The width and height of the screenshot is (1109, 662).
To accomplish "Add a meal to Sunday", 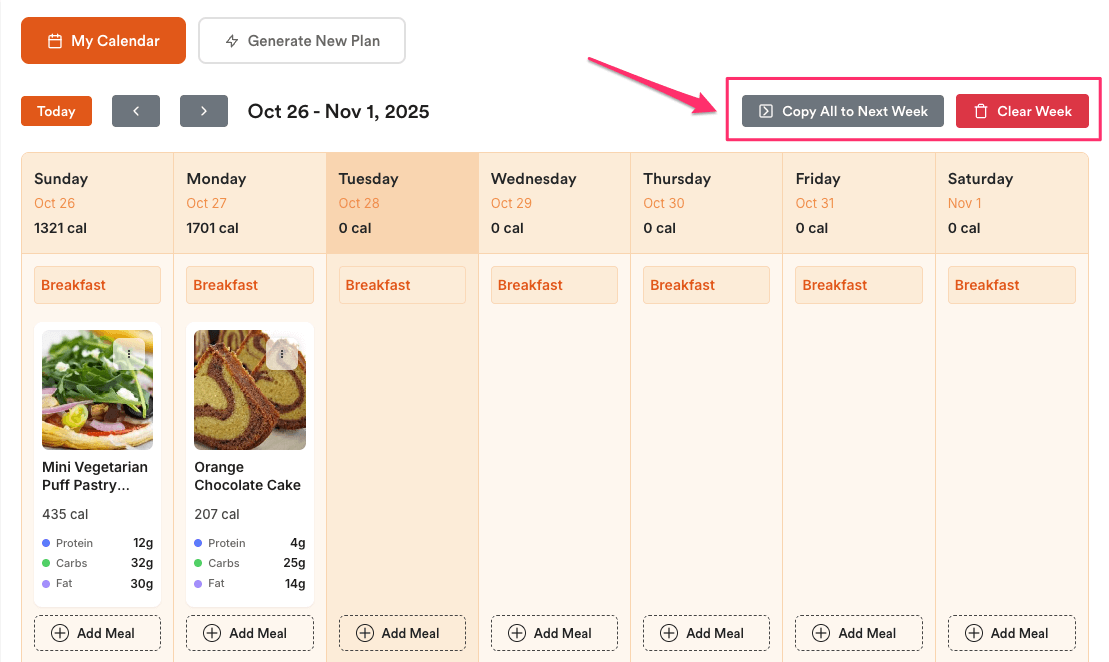I will [98, 633].
